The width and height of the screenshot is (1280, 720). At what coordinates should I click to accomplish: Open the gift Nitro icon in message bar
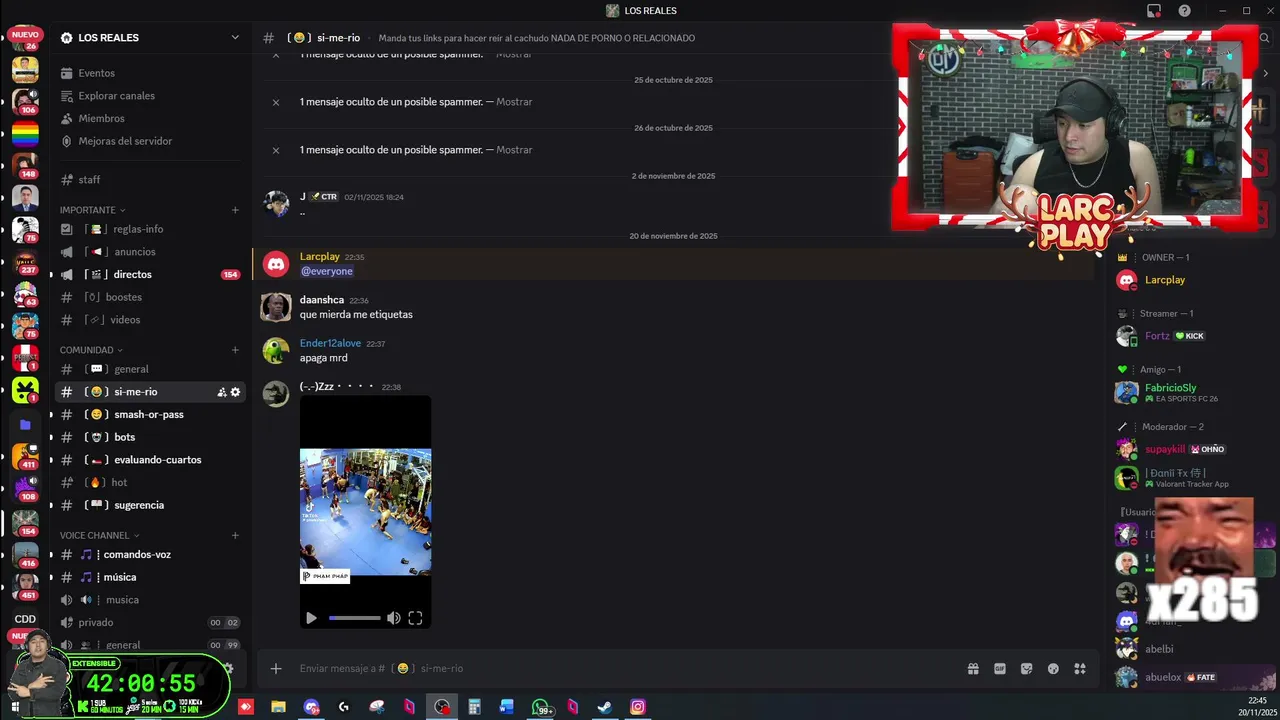tap(973, 669)
